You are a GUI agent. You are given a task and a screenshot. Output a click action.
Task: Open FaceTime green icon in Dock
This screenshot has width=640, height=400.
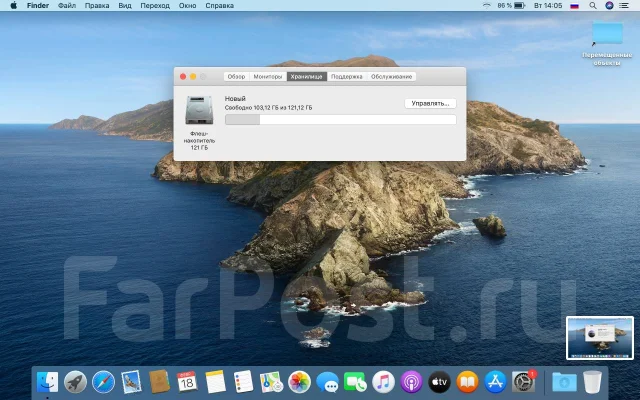(x=355, y=382)
